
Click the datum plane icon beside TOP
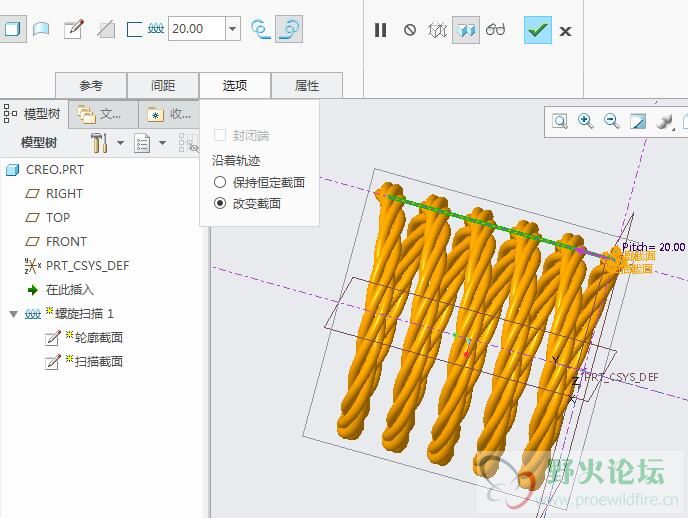click(x=33, y=218)
